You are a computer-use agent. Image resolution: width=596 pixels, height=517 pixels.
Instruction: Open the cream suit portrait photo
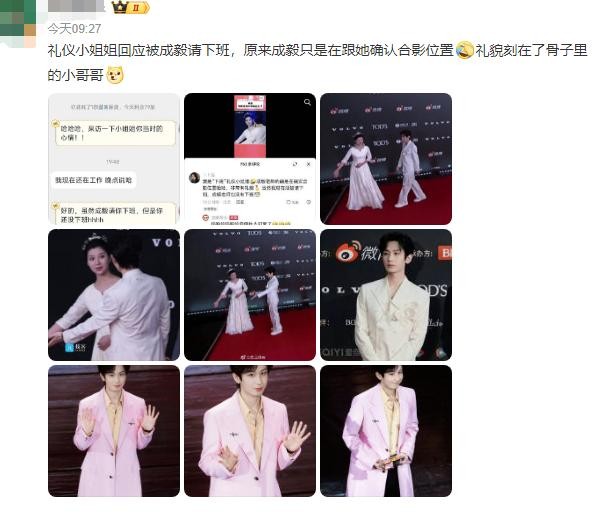[x=386, y=295]
